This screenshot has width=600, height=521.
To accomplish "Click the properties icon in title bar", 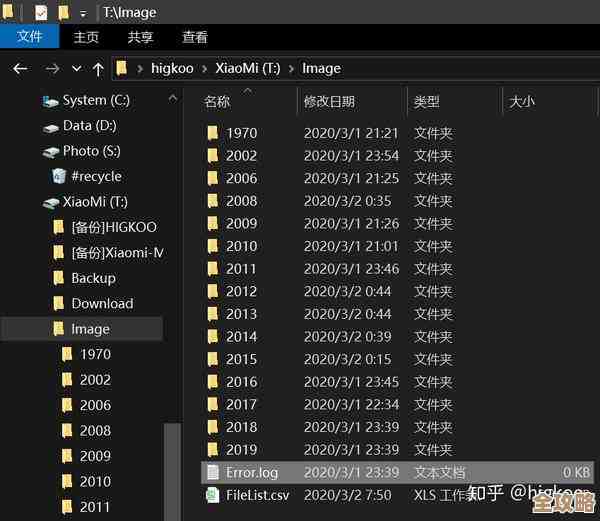I will click(41, 13).
